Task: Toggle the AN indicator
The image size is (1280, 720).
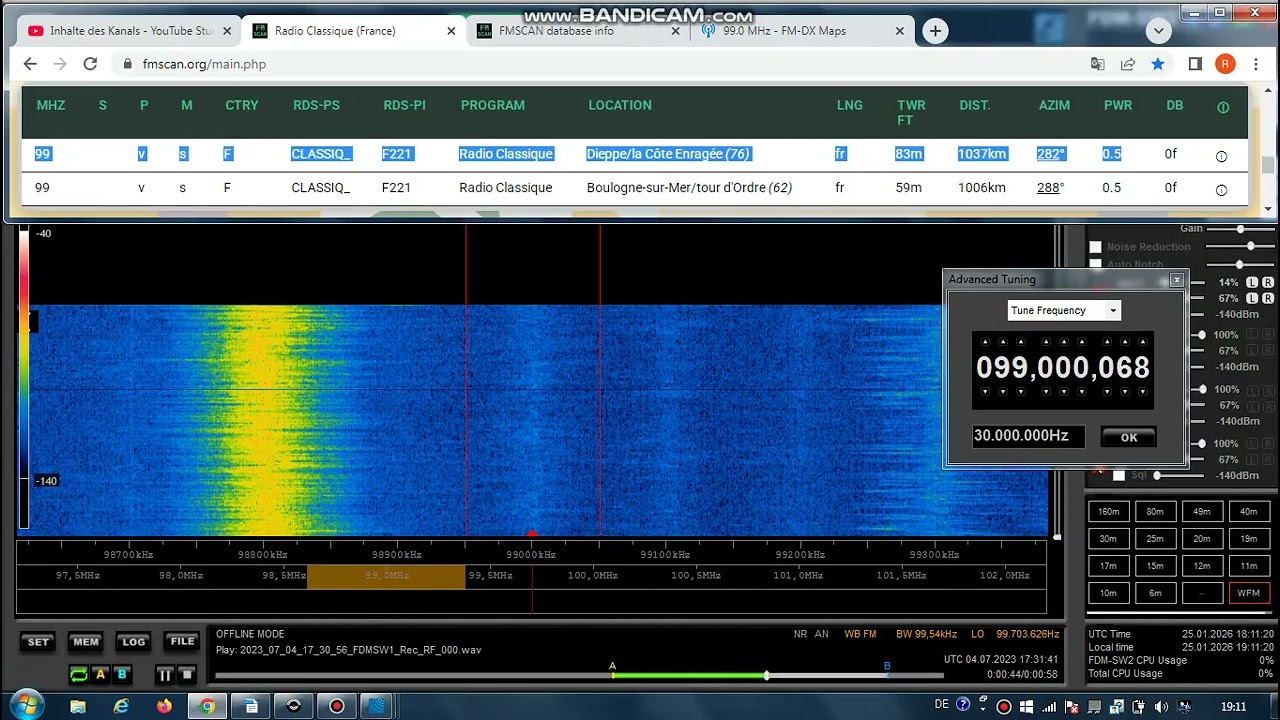Action: point(821,634)
